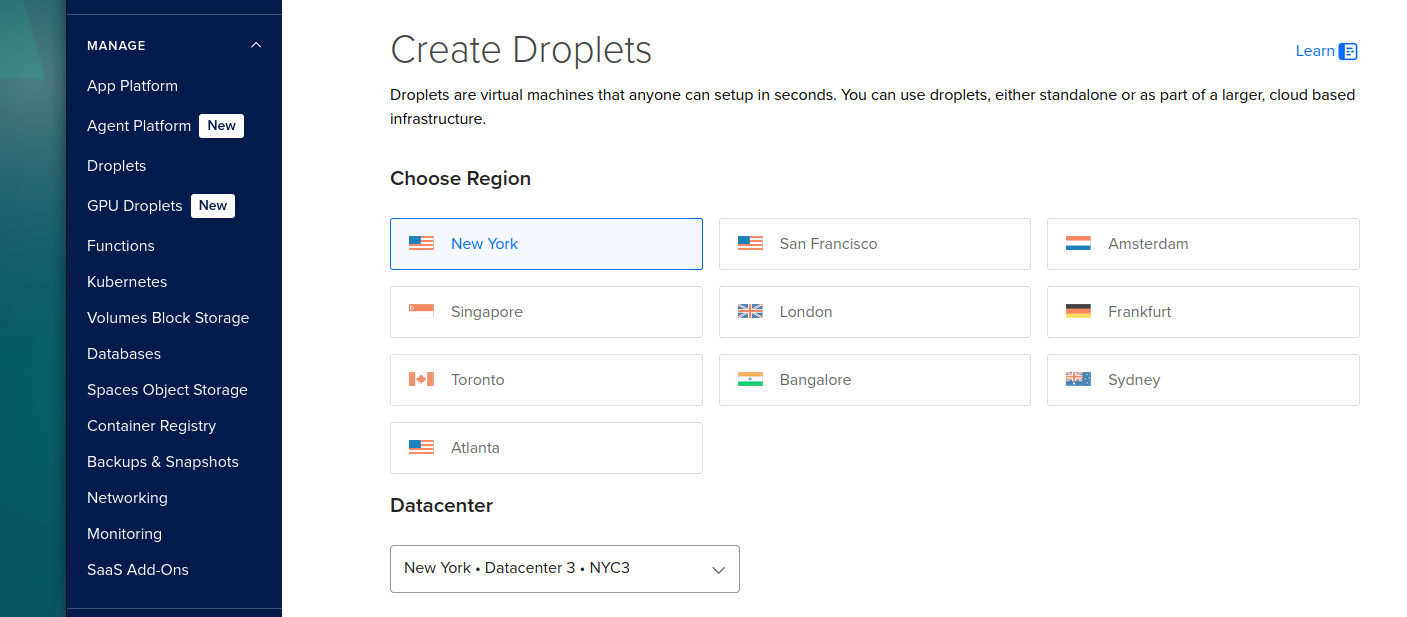The height and width of the screenshot is (617, 1407).
Task: Click New badge next to Agent Platform
Action: tap(222, 126)
